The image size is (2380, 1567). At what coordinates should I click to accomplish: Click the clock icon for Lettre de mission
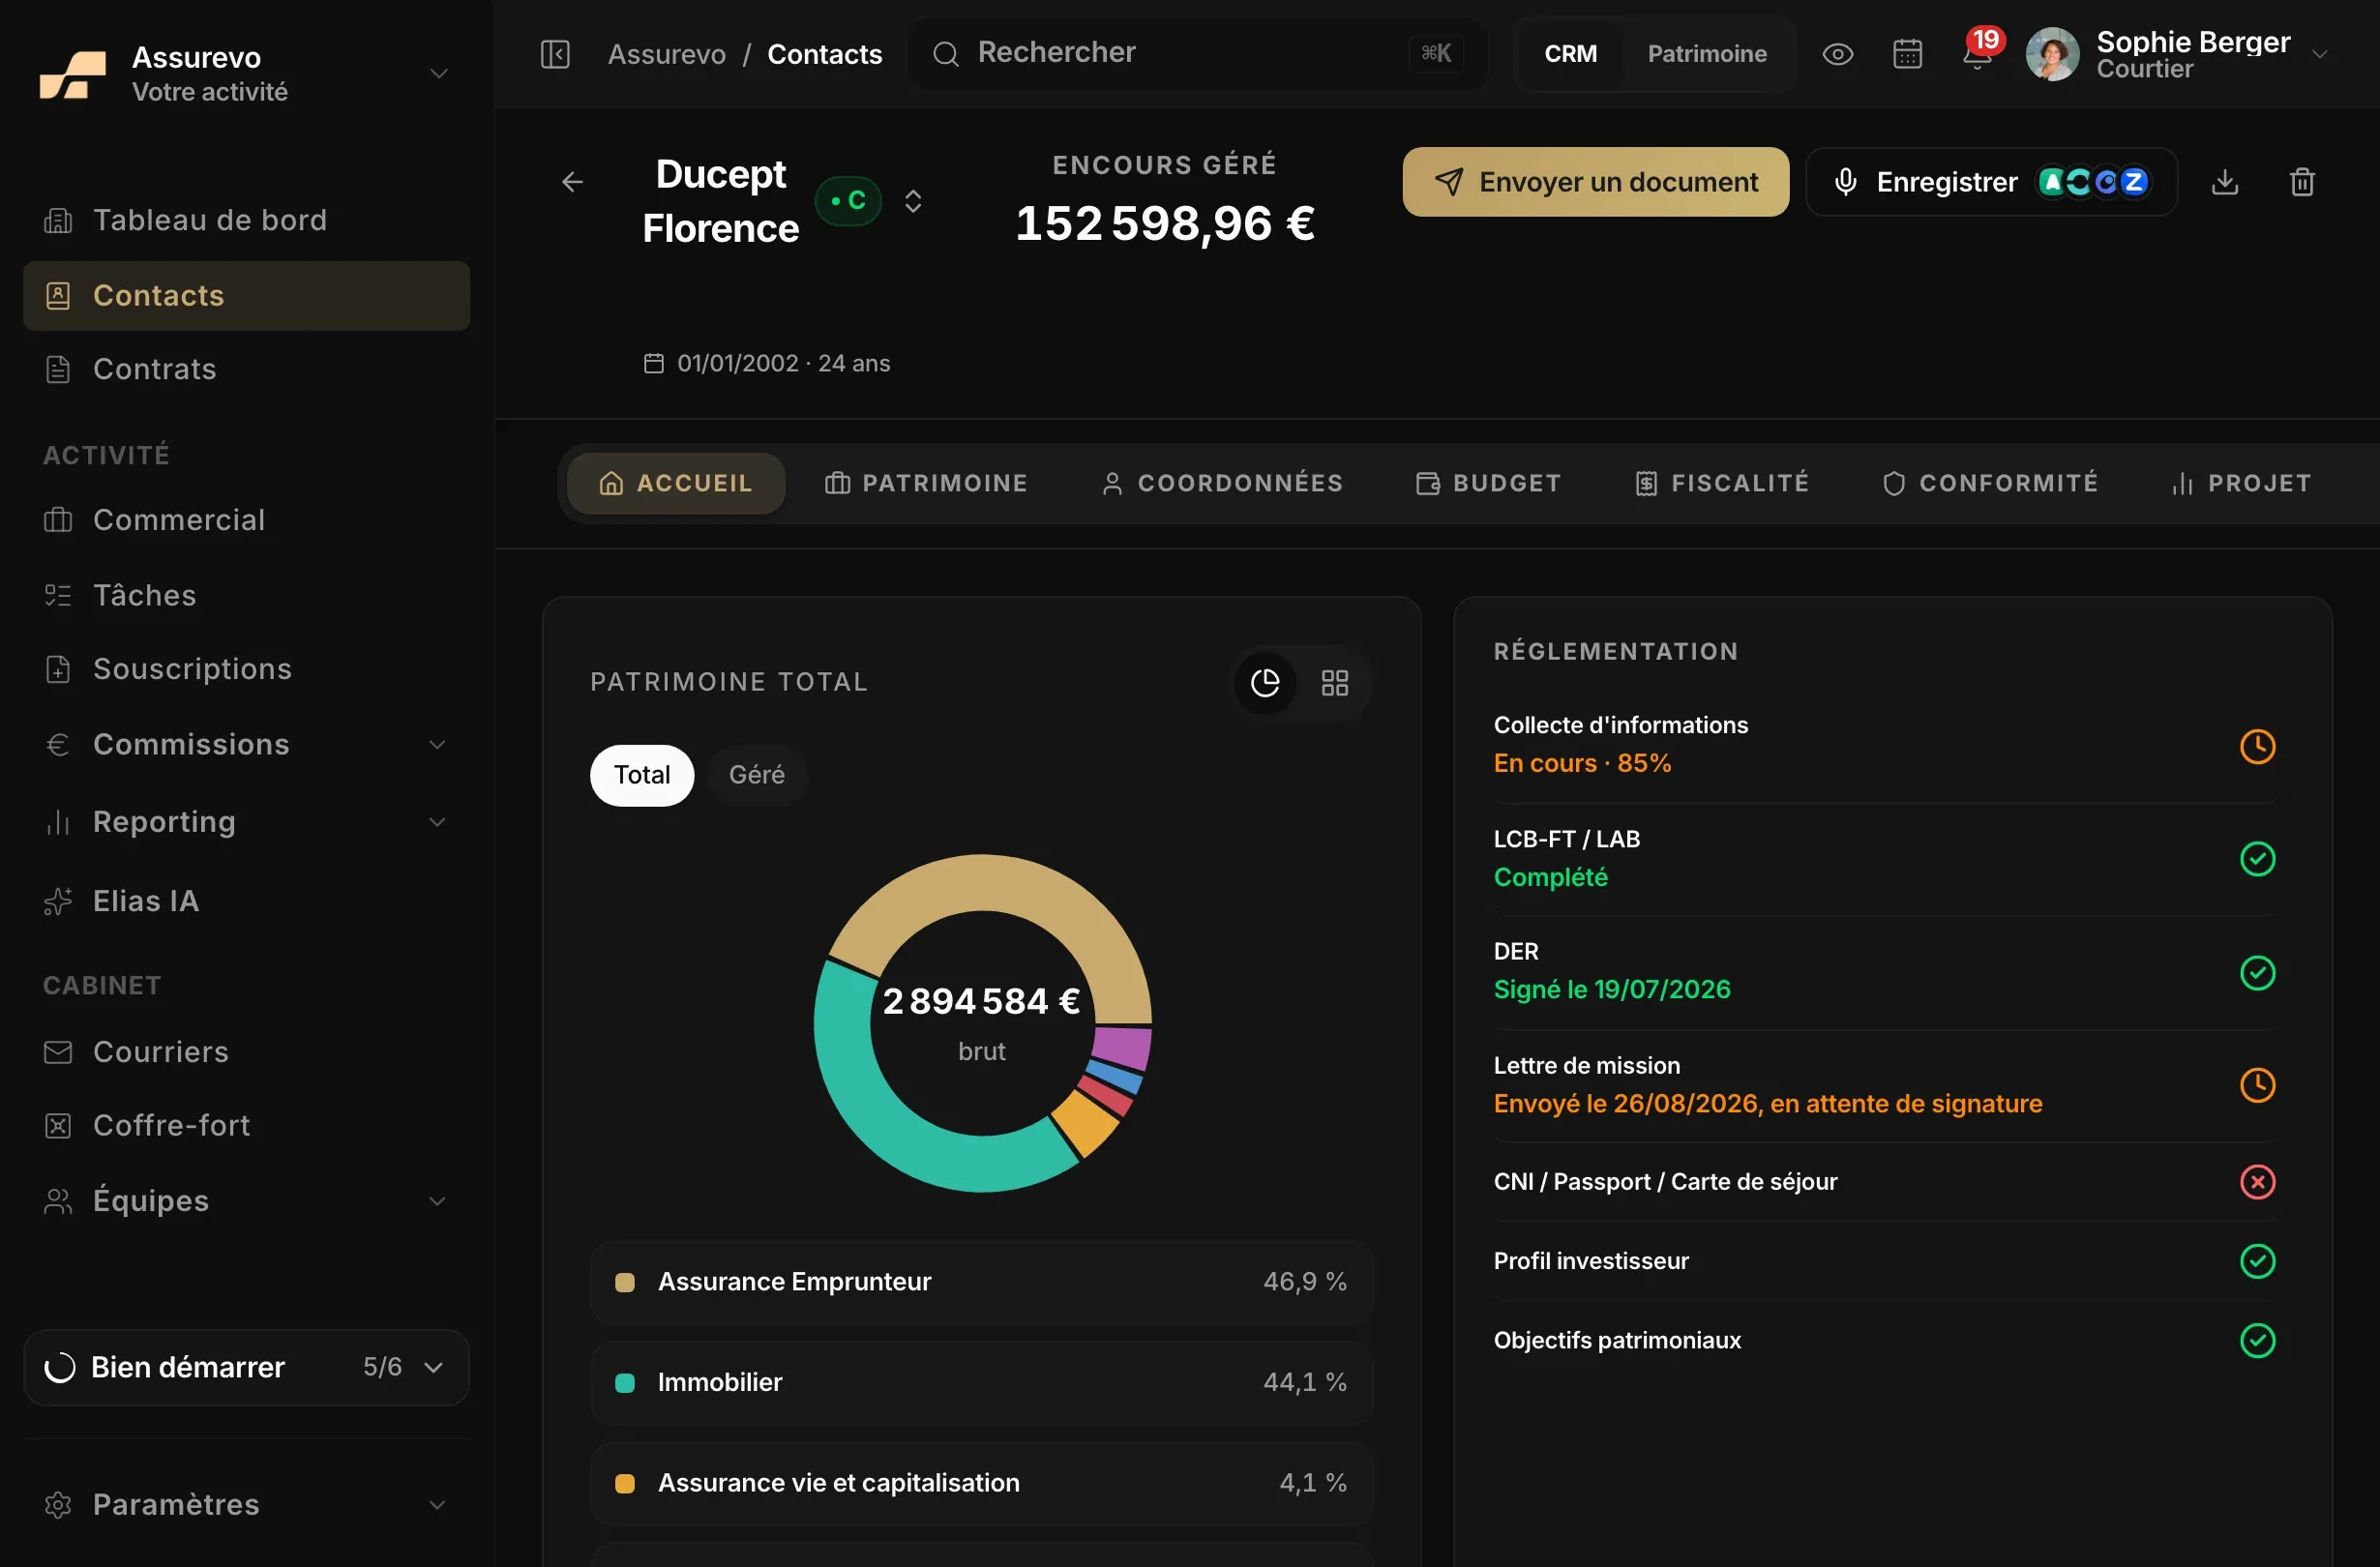click(x=2257, y=1085)
